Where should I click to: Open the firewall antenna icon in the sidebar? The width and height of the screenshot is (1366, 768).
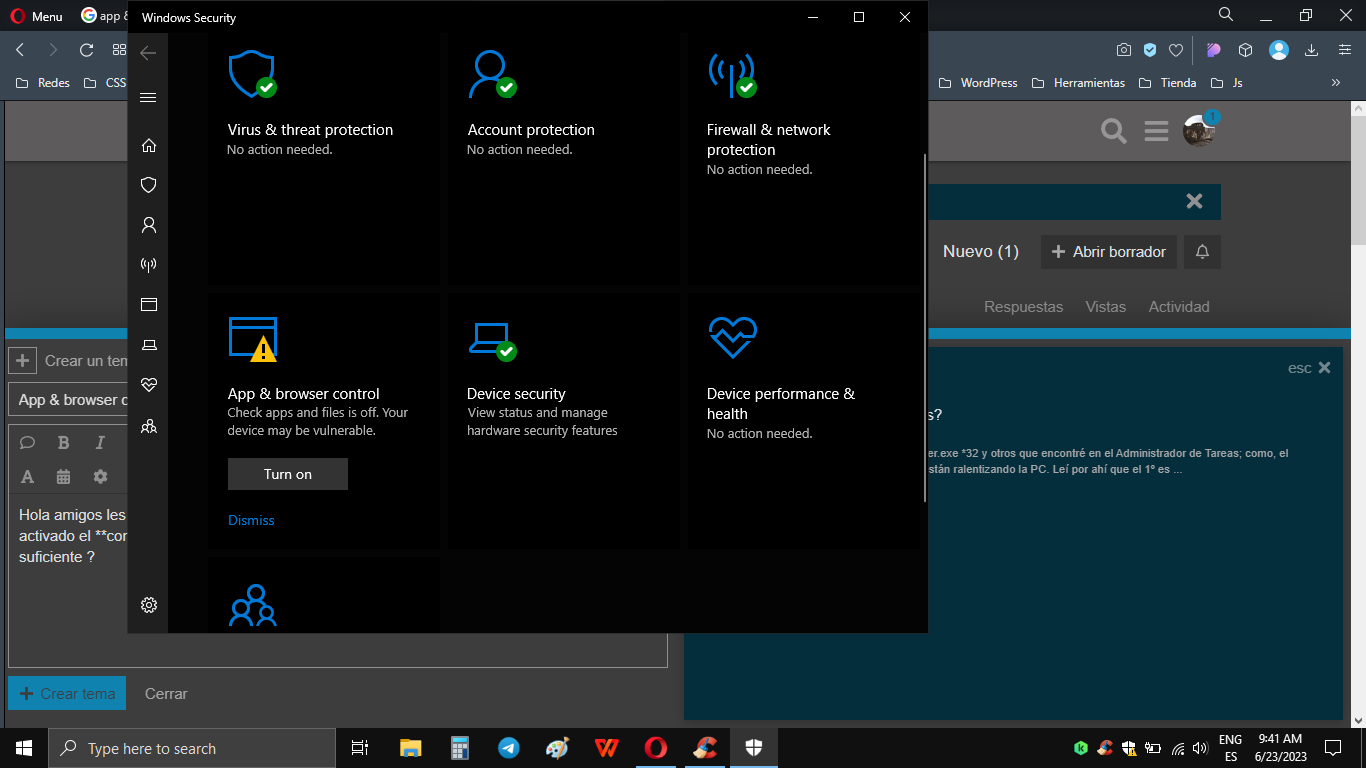[148, 265]
